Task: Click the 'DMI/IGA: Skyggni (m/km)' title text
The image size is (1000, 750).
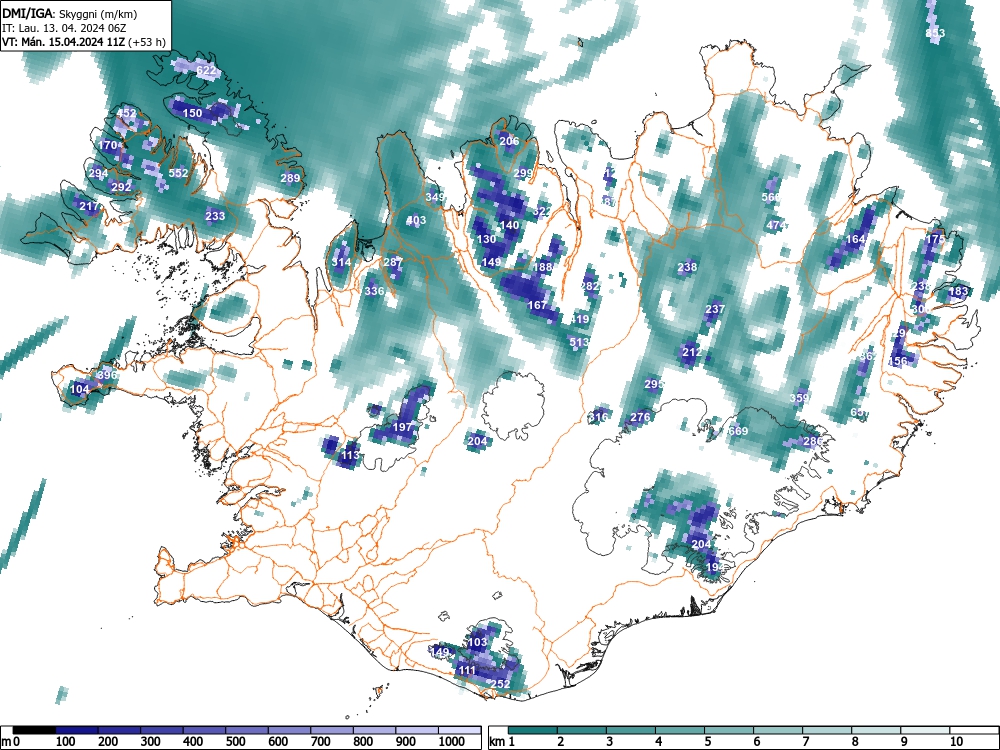Action: click(70, 13)
